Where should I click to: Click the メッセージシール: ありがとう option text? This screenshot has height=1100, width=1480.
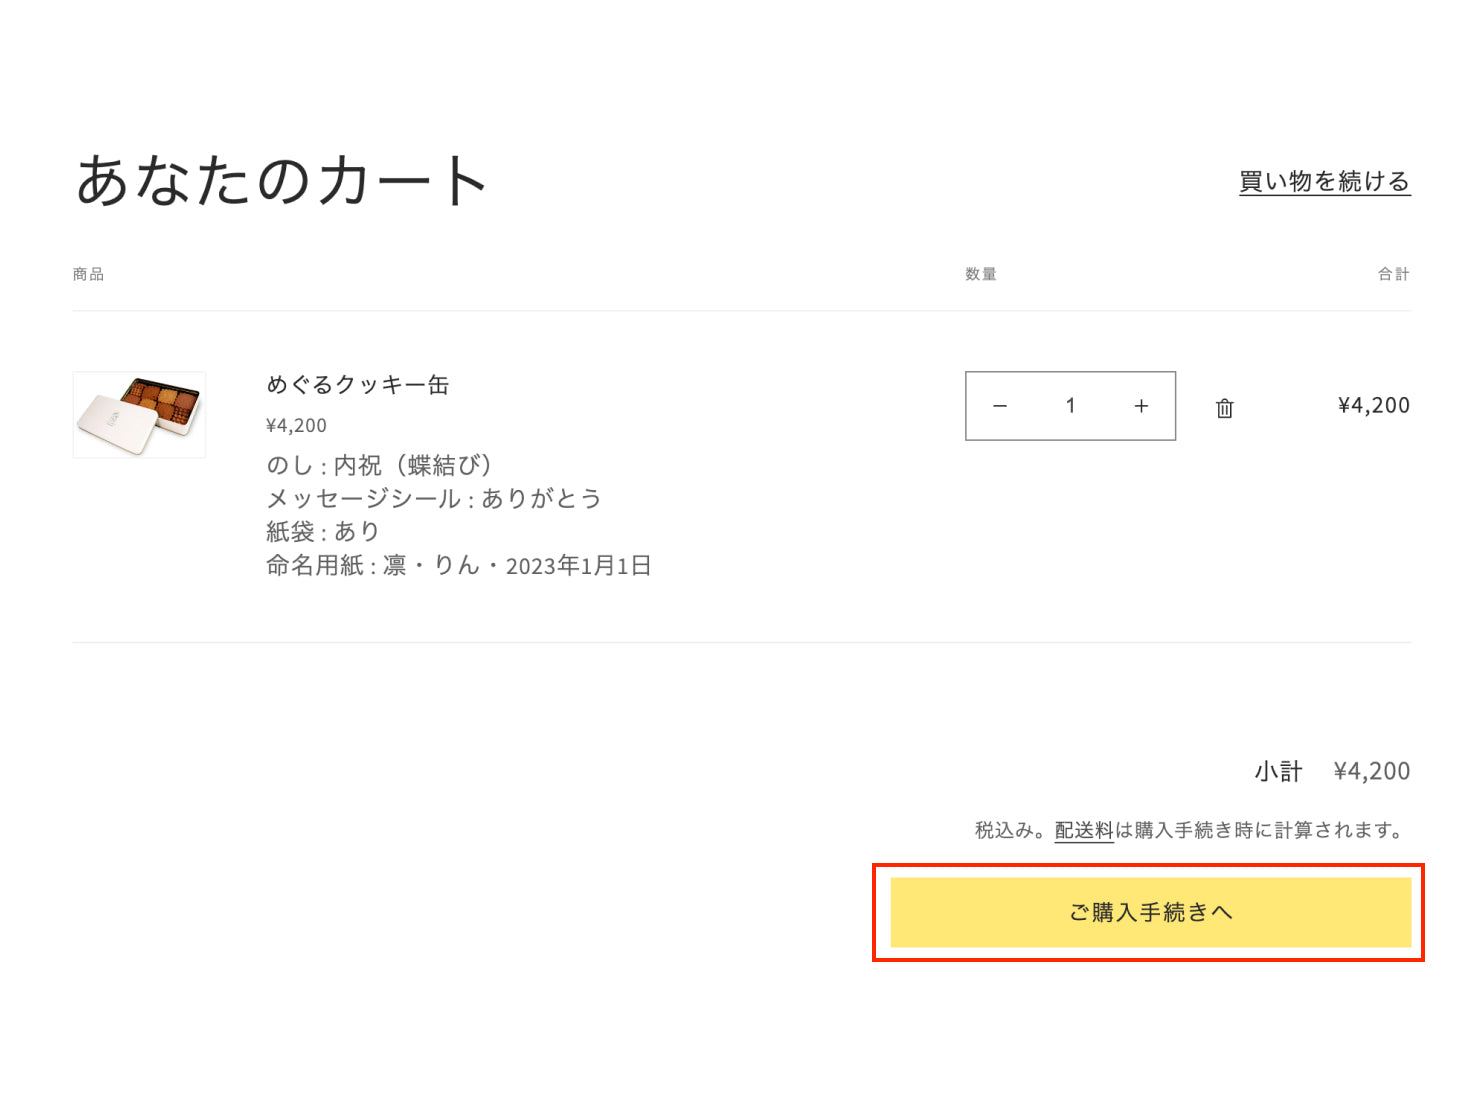433,499
